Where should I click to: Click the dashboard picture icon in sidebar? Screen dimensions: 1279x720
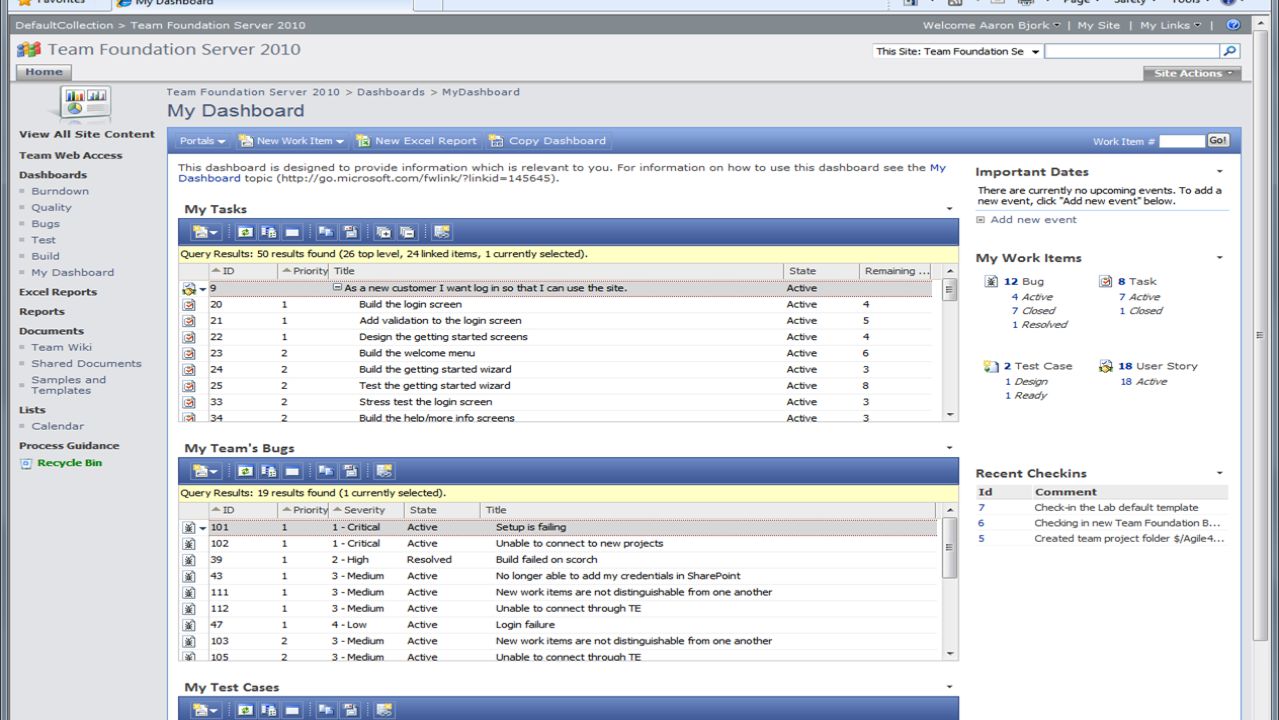click(x=84, y=104)
